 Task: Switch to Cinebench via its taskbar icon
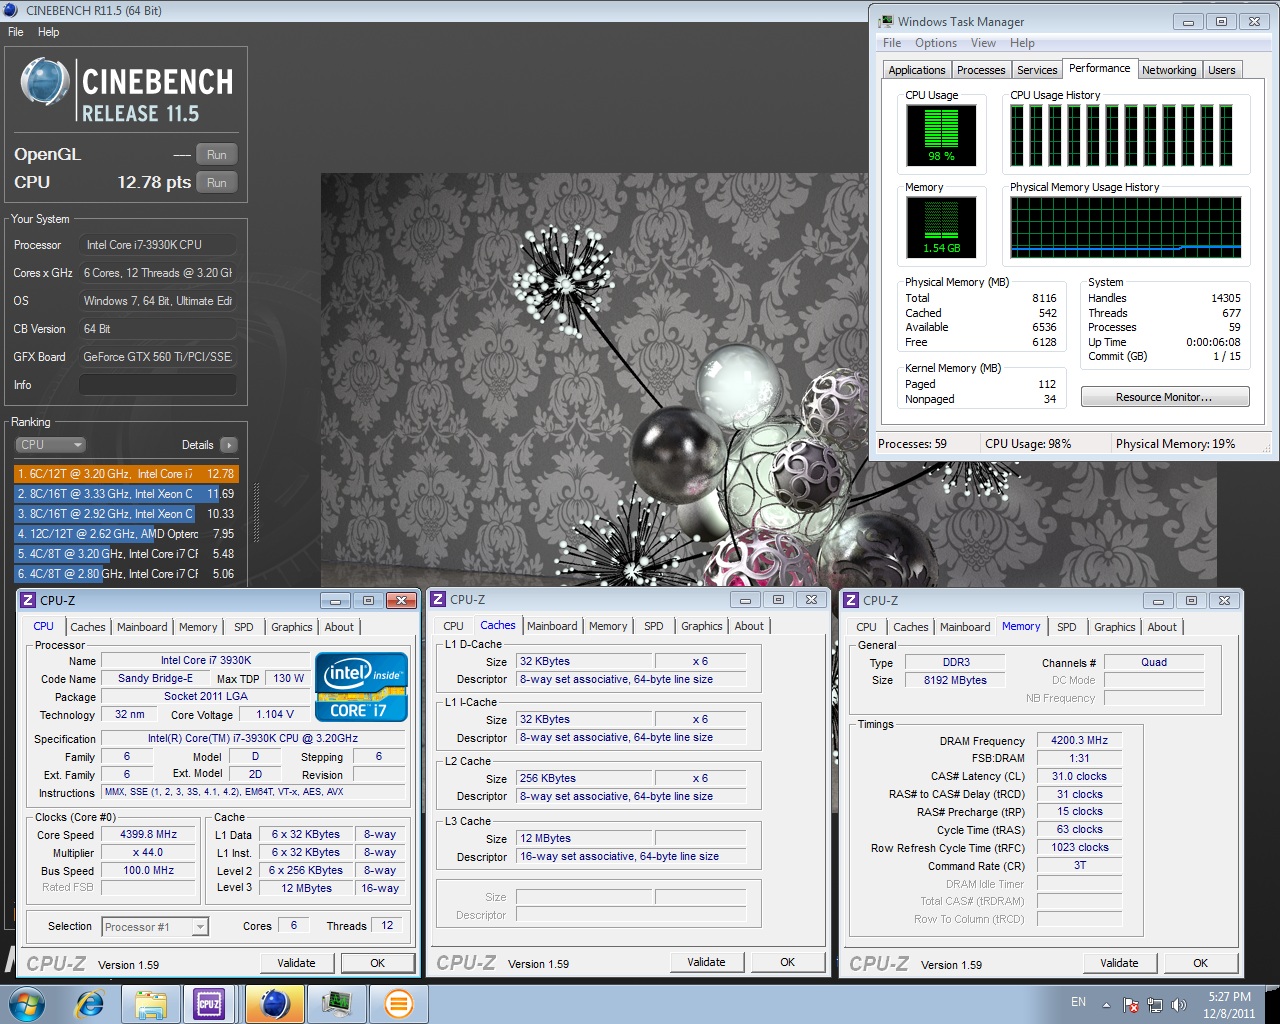(274, 1004)
